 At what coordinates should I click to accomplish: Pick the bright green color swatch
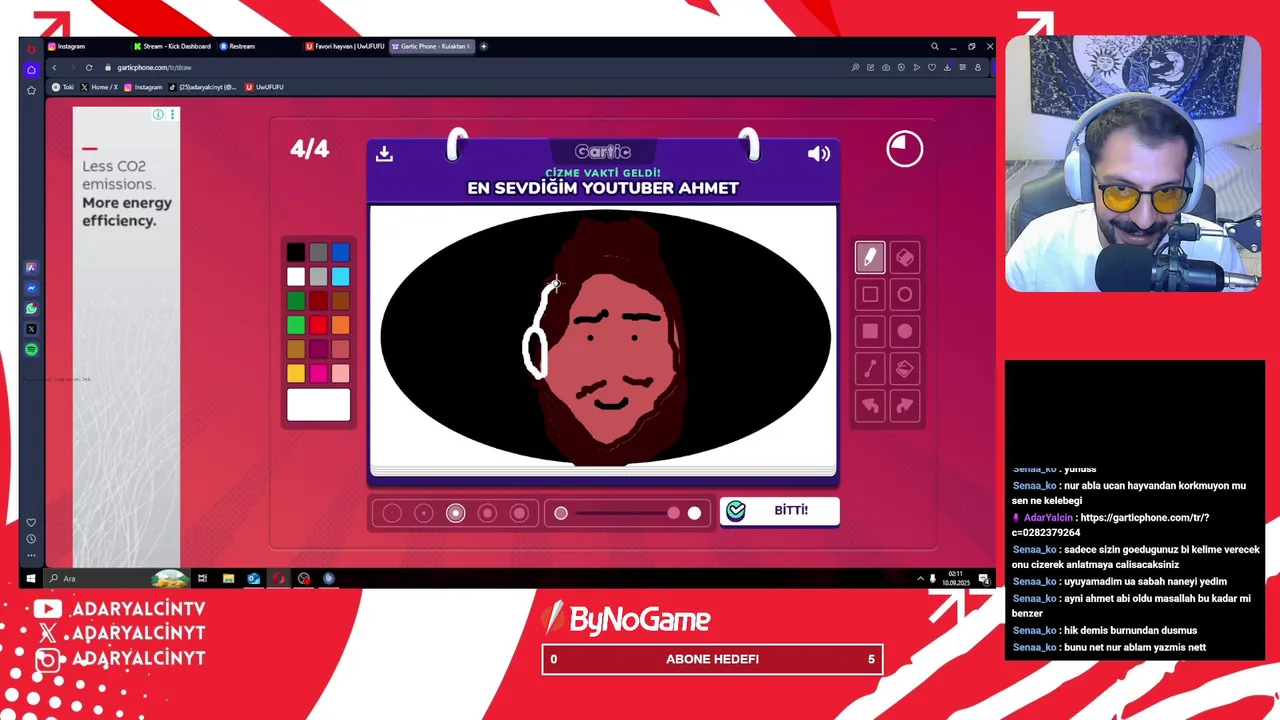[x=296, y=325]
